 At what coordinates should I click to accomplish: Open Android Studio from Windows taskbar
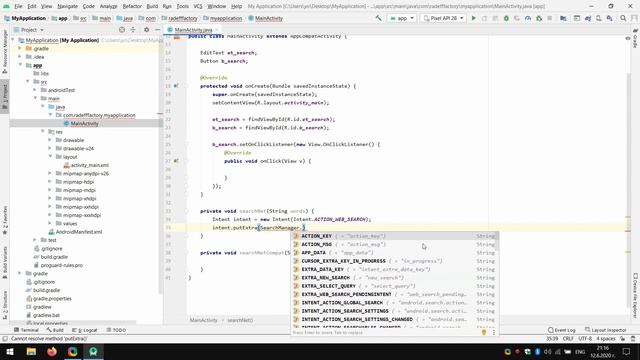click(x=93, y=351)
